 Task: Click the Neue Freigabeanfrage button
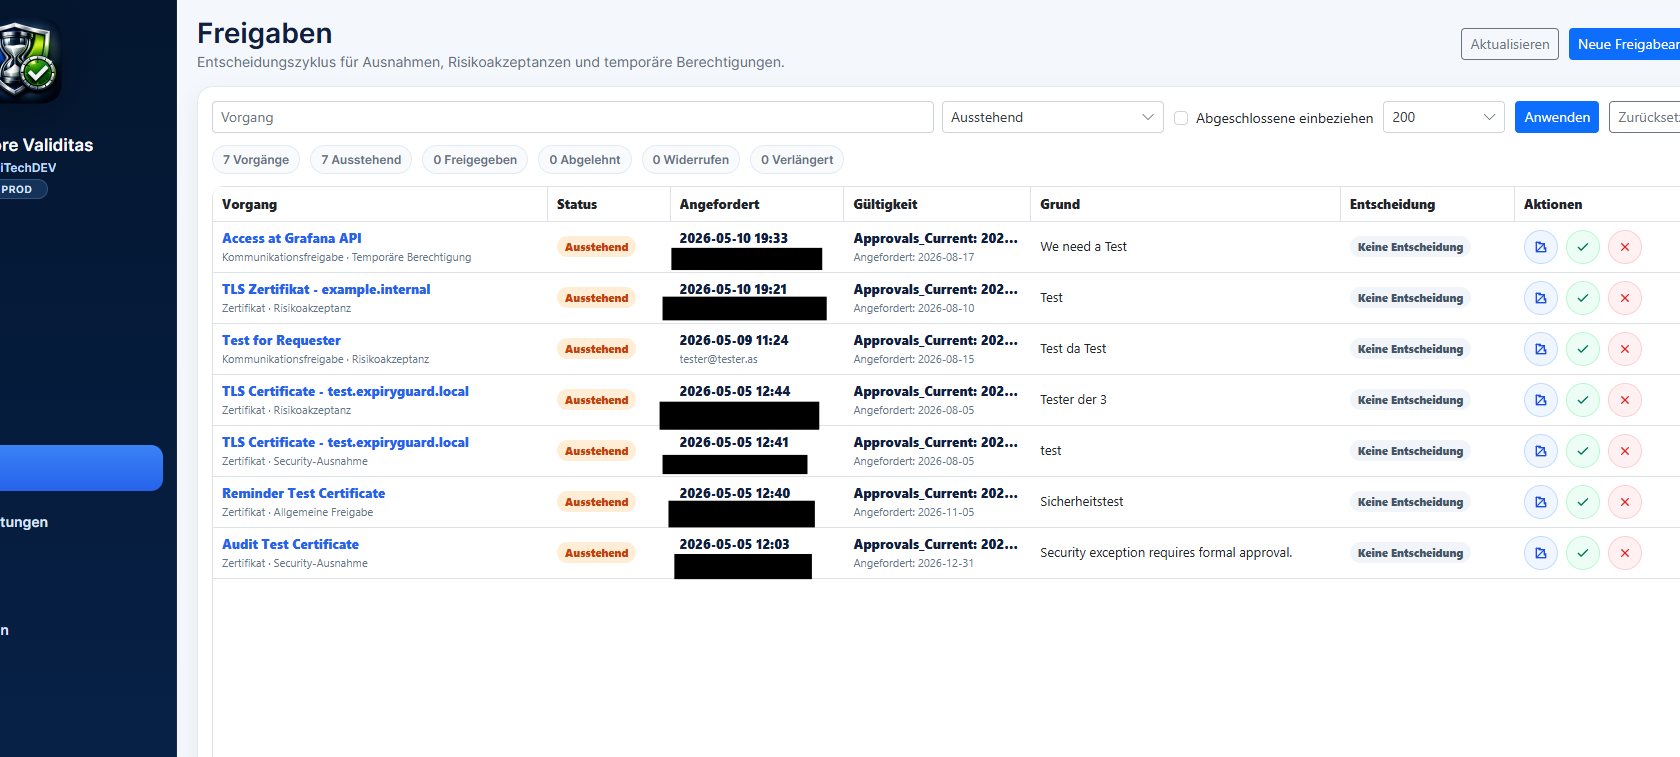(x=1625, y=44)
